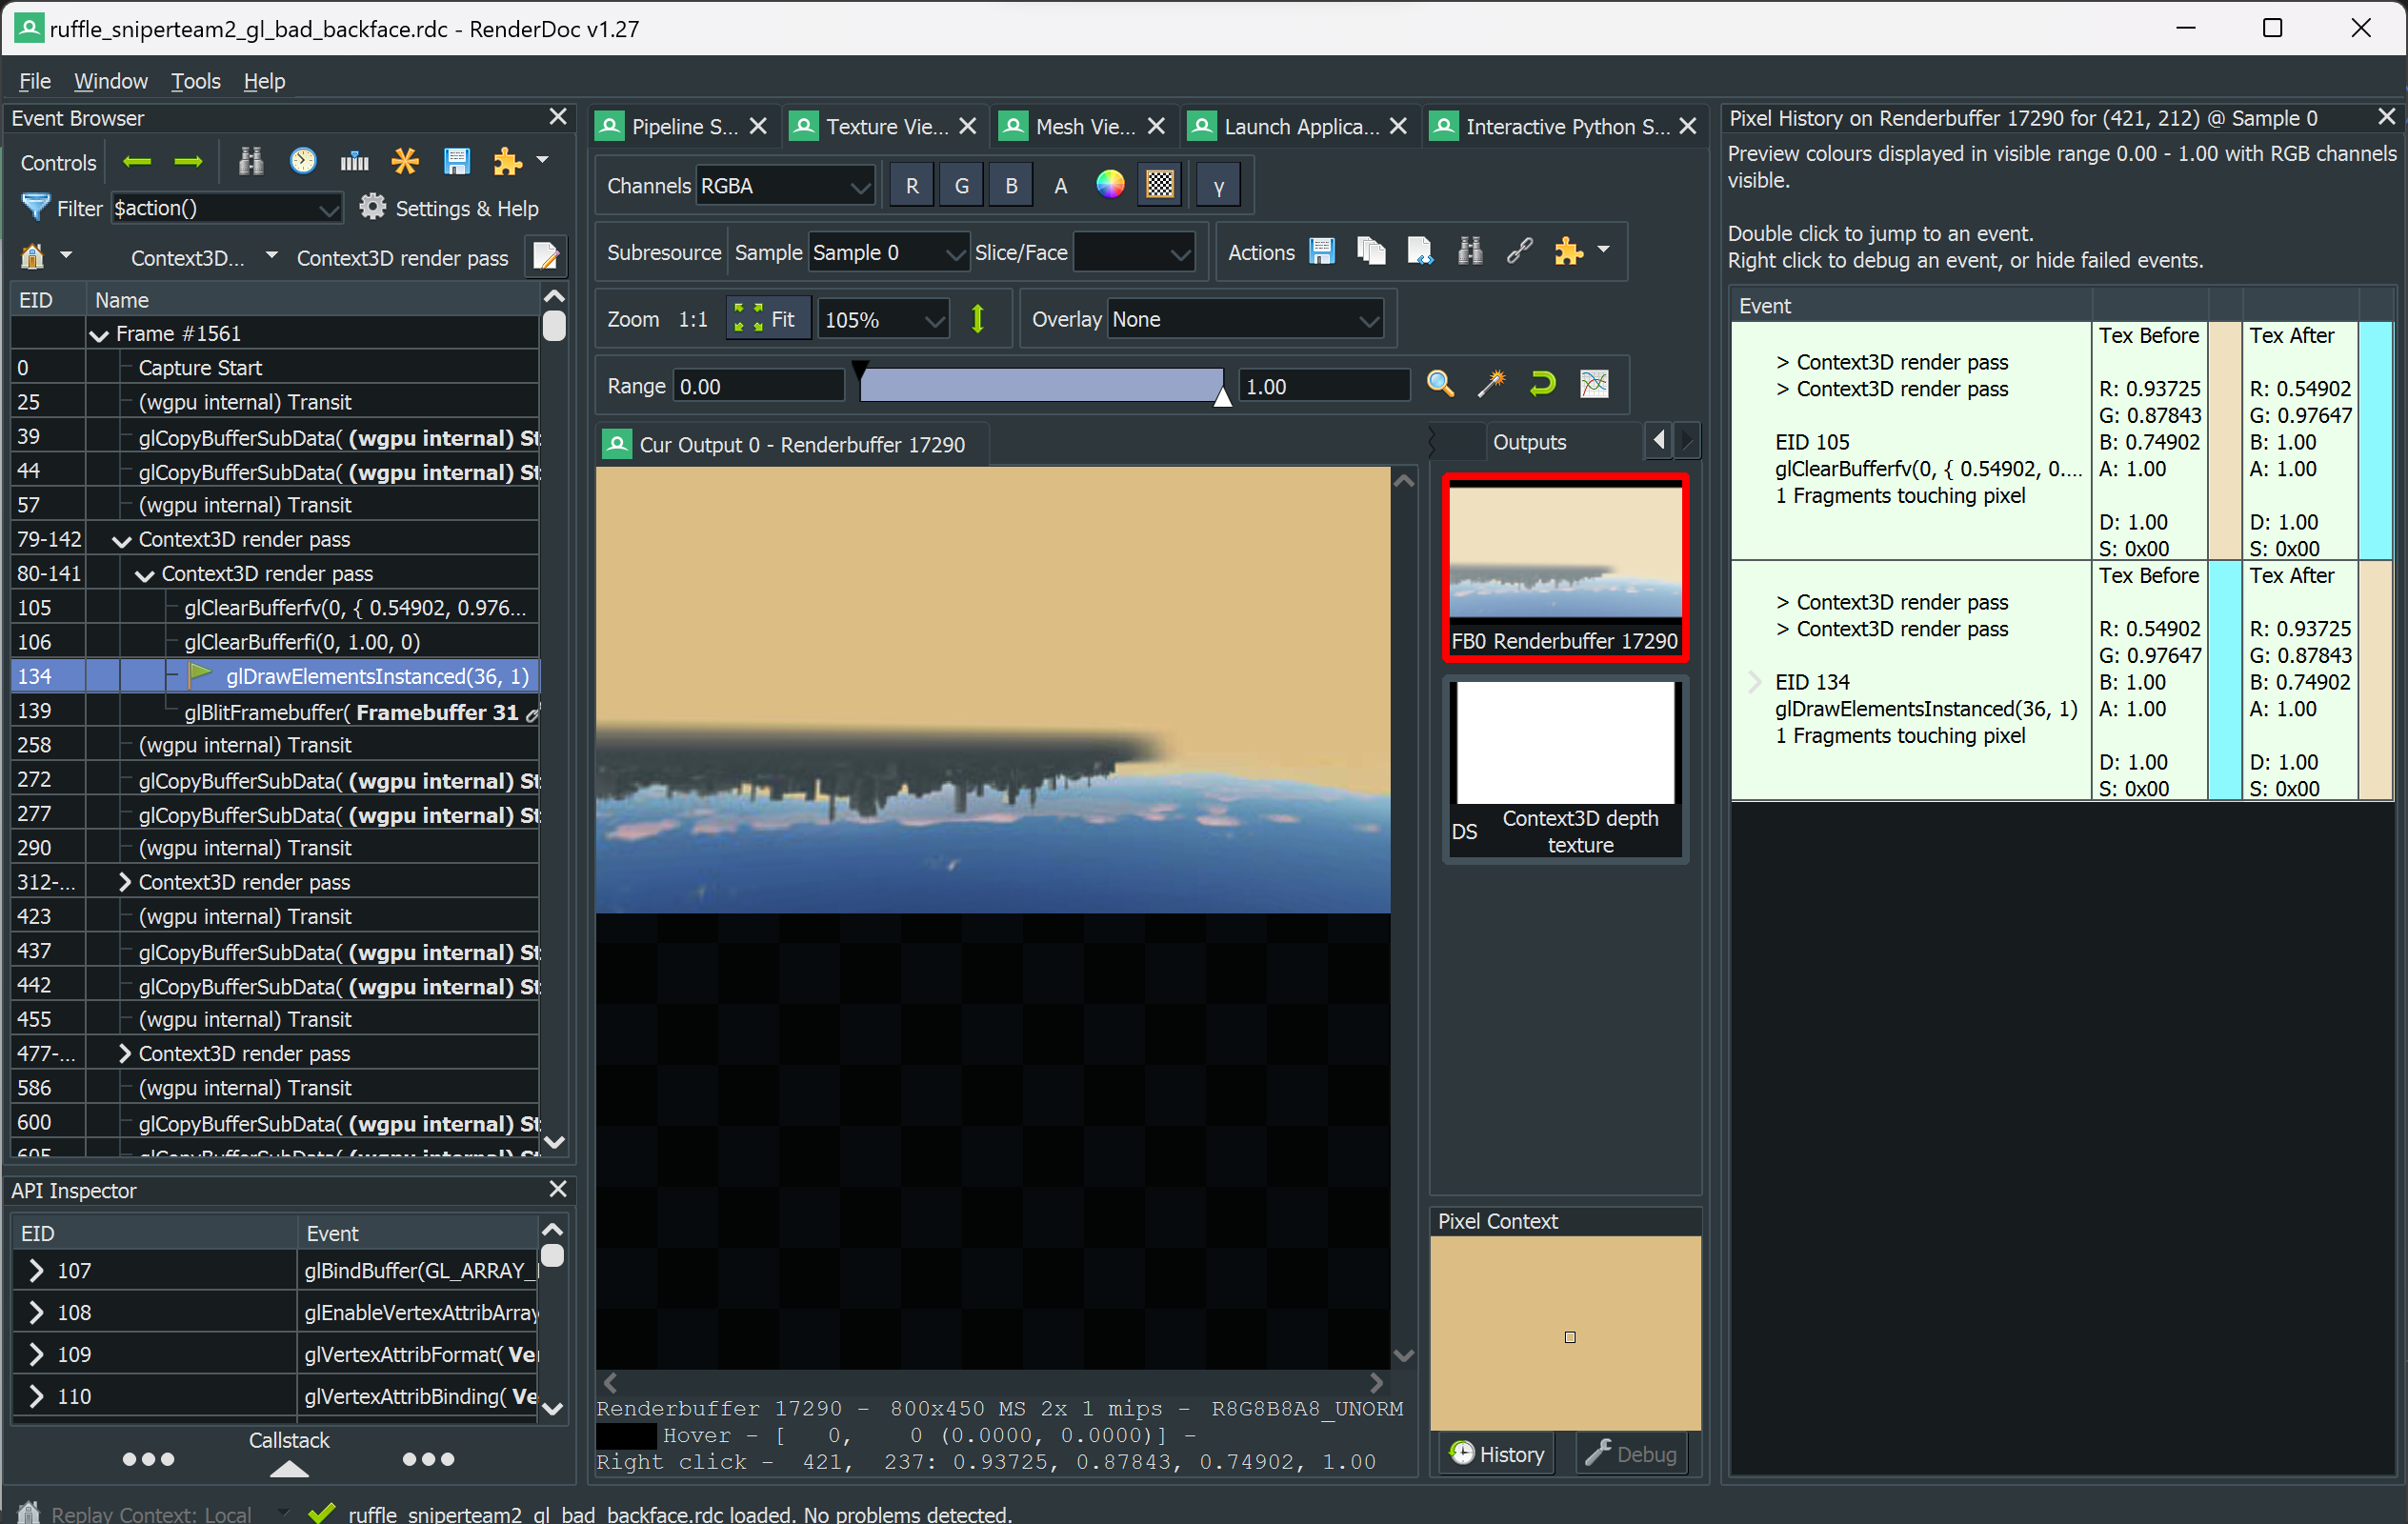This screenshot has width=2408, height=1524.
Task: Expand EID 107 glBindBuffer in API Inspector
Action: pyautogui.click(x=37, y=1270)
